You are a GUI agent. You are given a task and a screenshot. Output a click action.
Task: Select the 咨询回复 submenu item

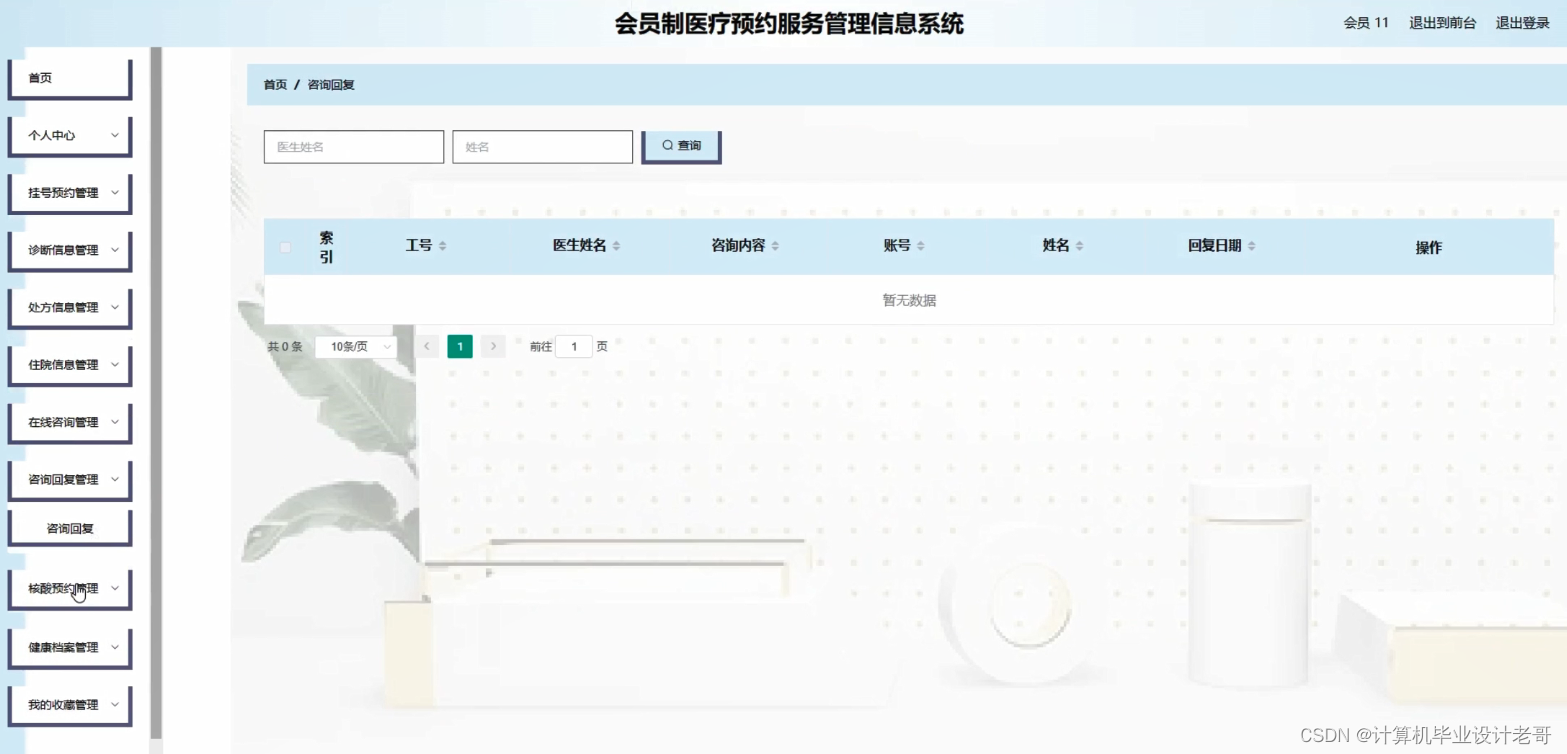coord(70,528)
